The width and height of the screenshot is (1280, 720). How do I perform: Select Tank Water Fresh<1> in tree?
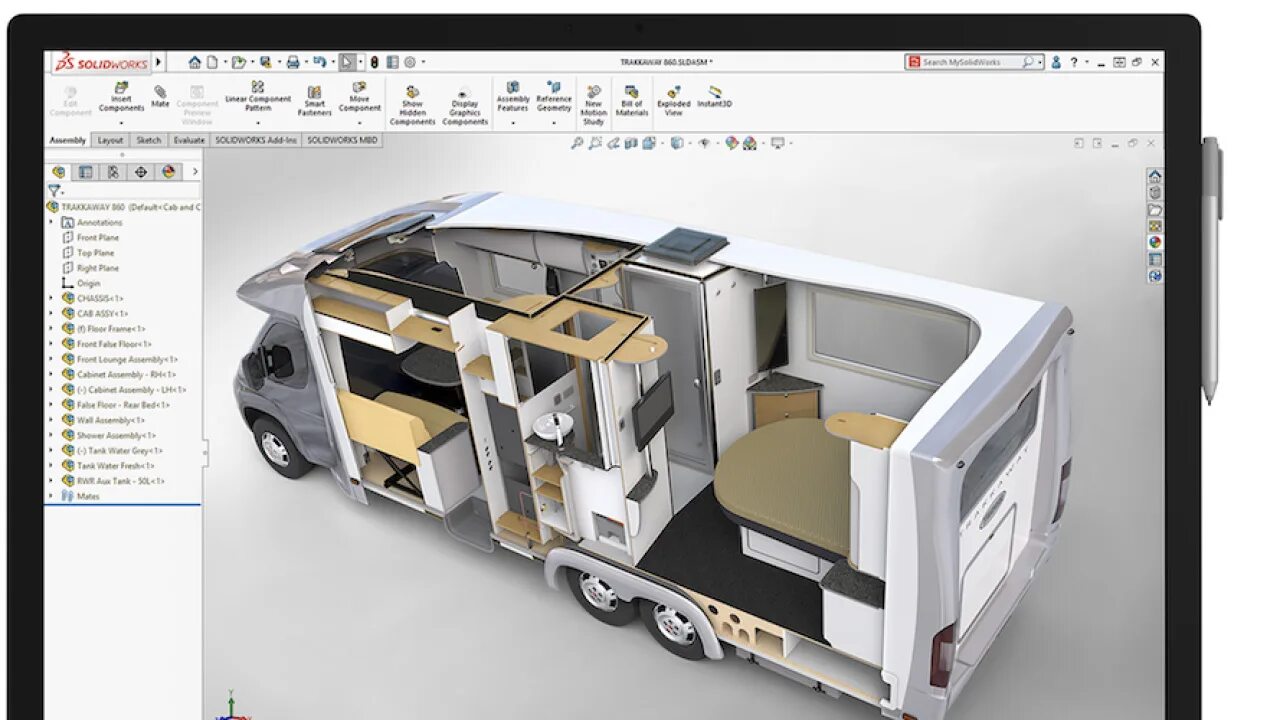click(116, 466)
